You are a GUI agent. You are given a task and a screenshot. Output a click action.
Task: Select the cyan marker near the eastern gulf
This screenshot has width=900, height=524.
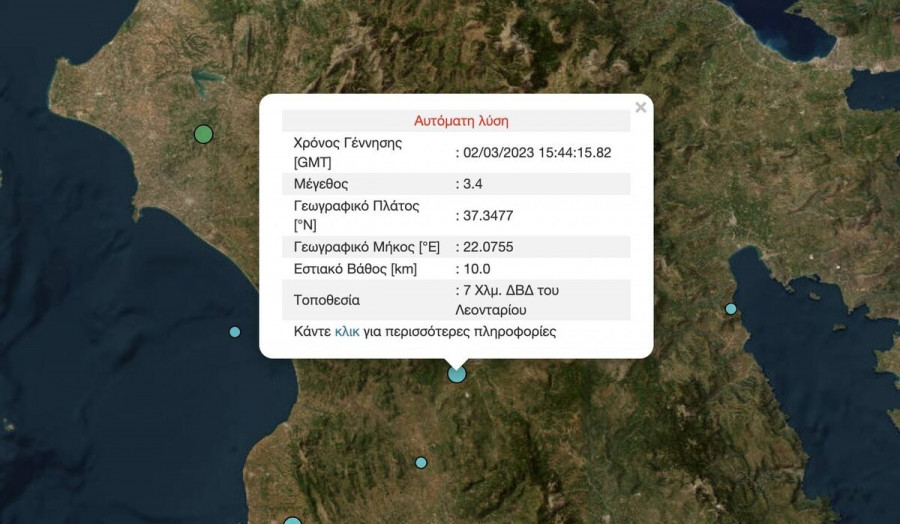coord(731,309)
